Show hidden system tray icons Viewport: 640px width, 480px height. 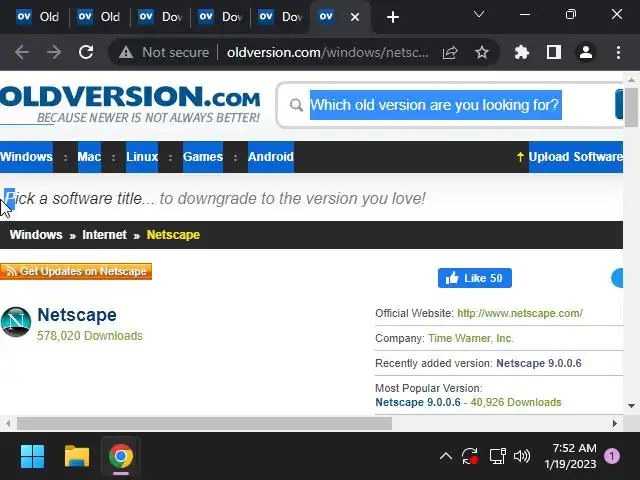pyautogui.click(x=446, y=456)
